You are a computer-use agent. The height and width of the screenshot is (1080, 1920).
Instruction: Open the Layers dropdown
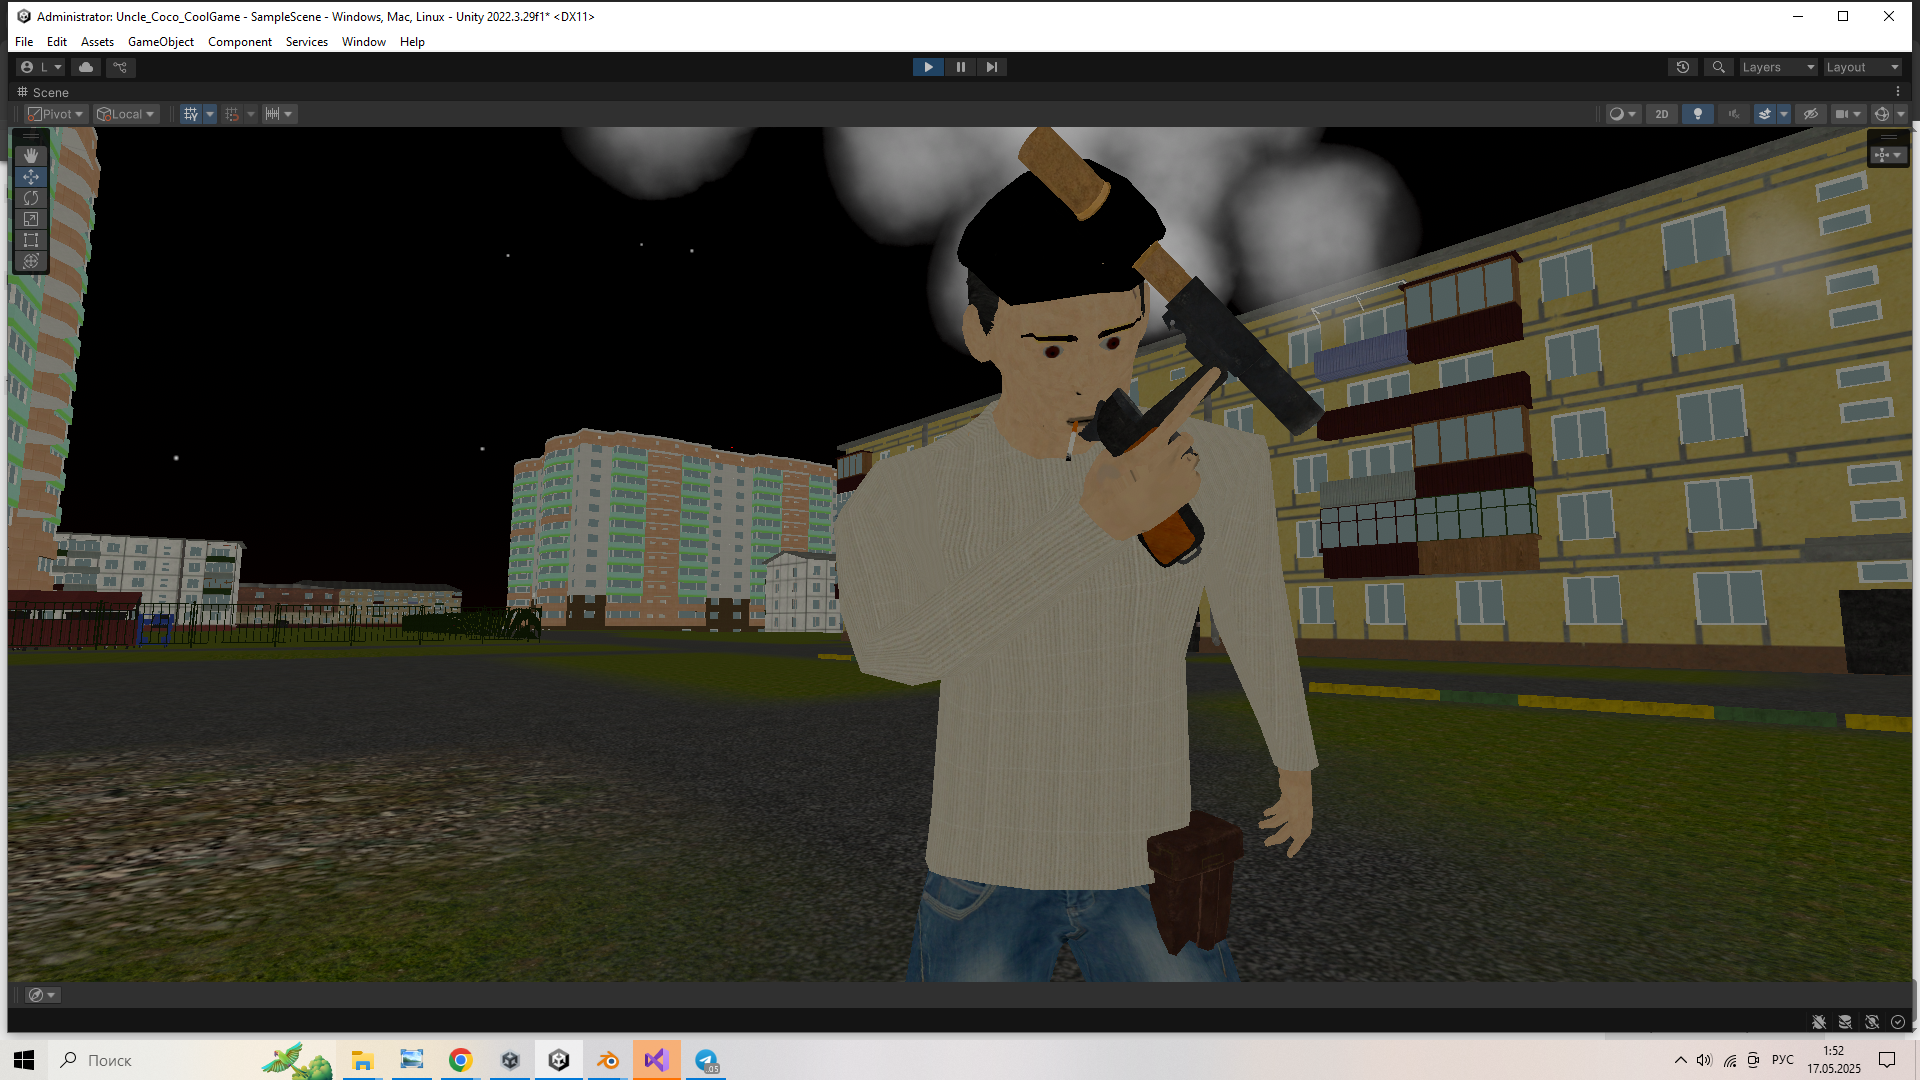tap(1777, 67)
